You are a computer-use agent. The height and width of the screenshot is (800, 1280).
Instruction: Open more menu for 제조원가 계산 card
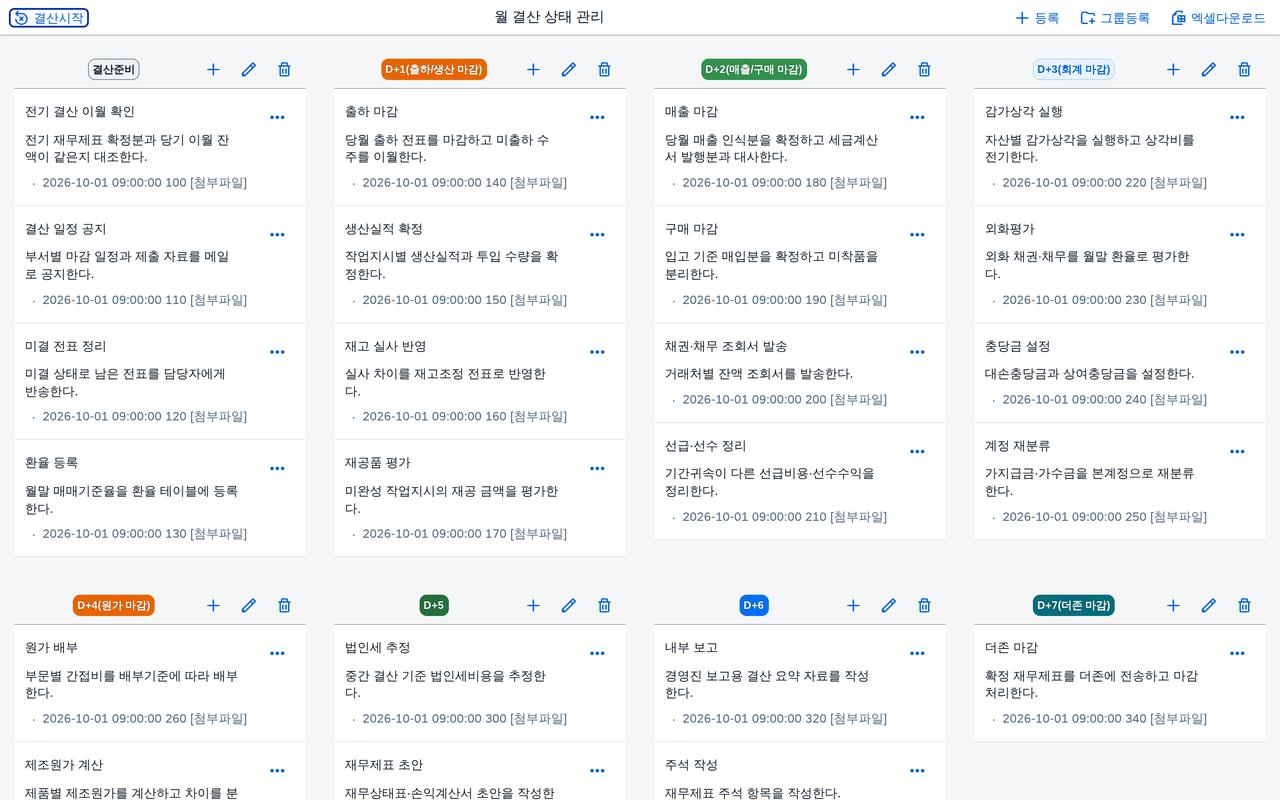(277, 771)
